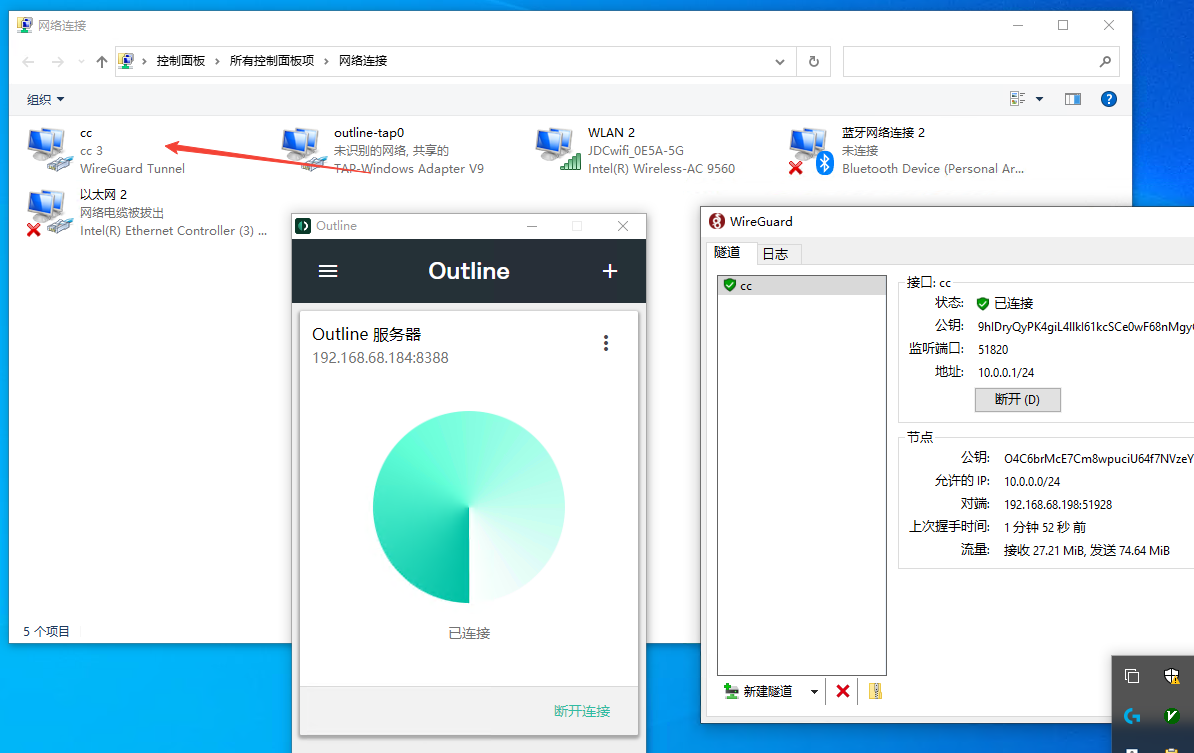The height and width of the screenshot is (753, 1194).
Task: Click 控制面板 breadcrumb item
Action: point(180,61)
